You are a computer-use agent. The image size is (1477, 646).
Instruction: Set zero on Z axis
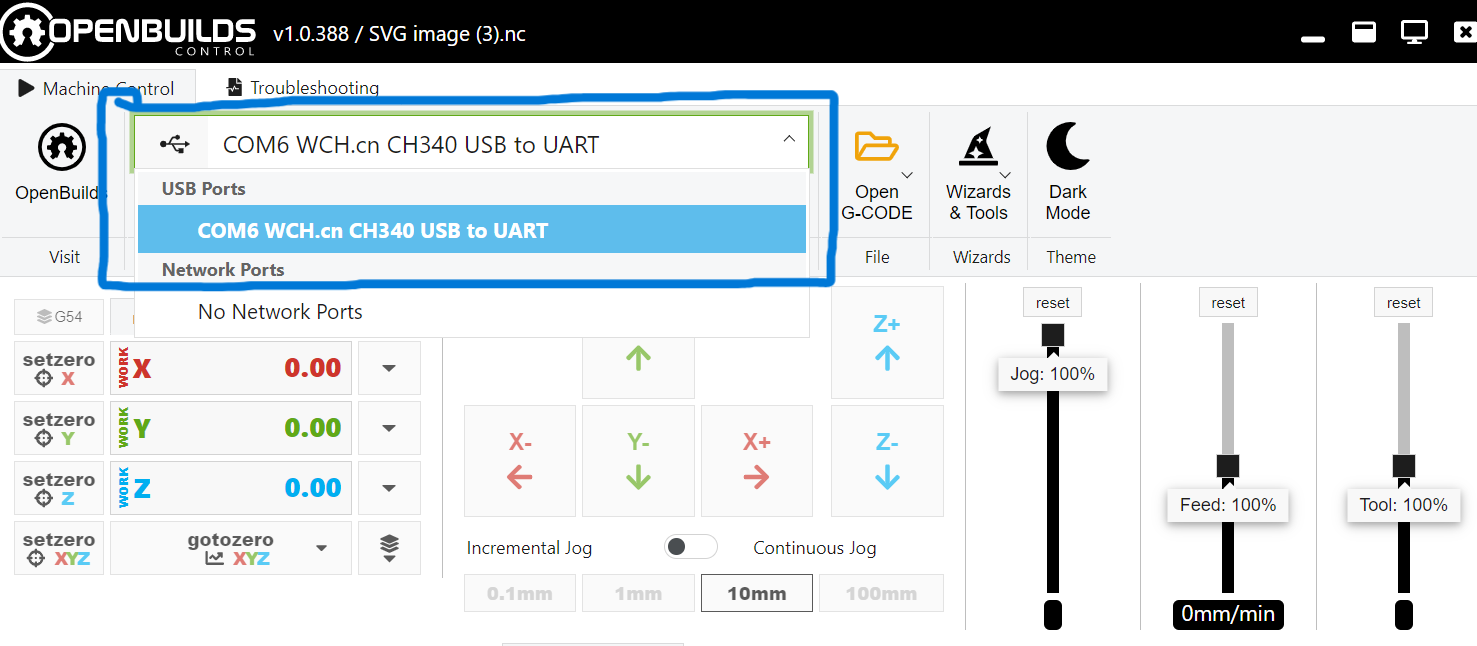(59, 488)
